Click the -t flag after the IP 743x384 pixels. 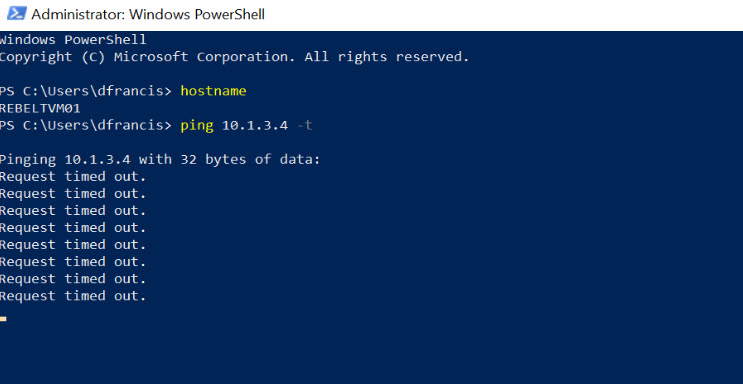click(304, 126)
